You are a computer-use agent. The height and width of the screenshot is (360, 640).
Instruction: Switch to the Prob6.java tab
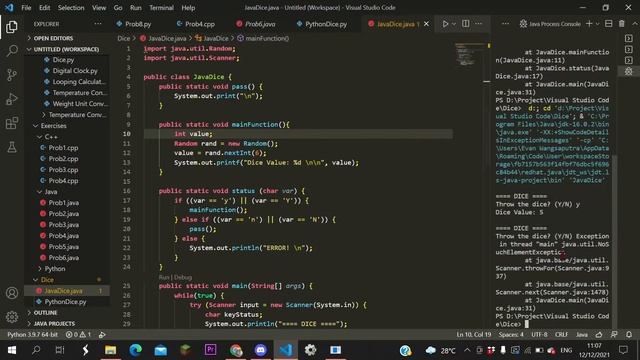(x=260, y=24)
